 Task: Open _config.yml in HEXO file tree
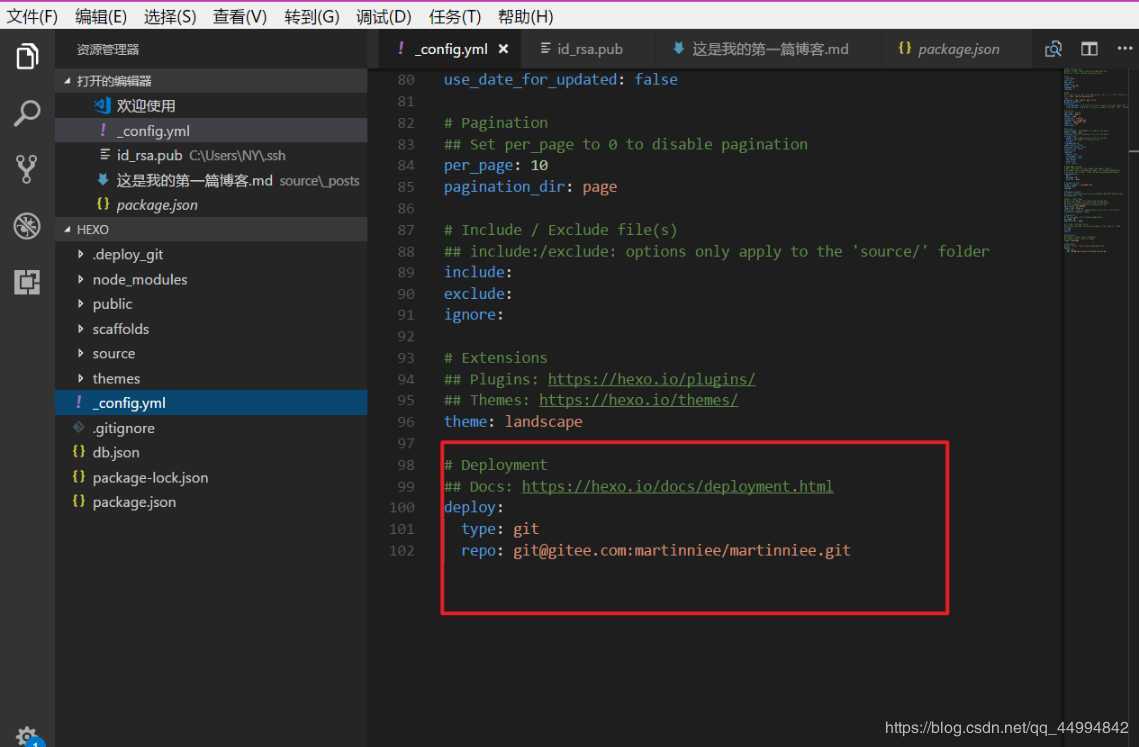211,403
